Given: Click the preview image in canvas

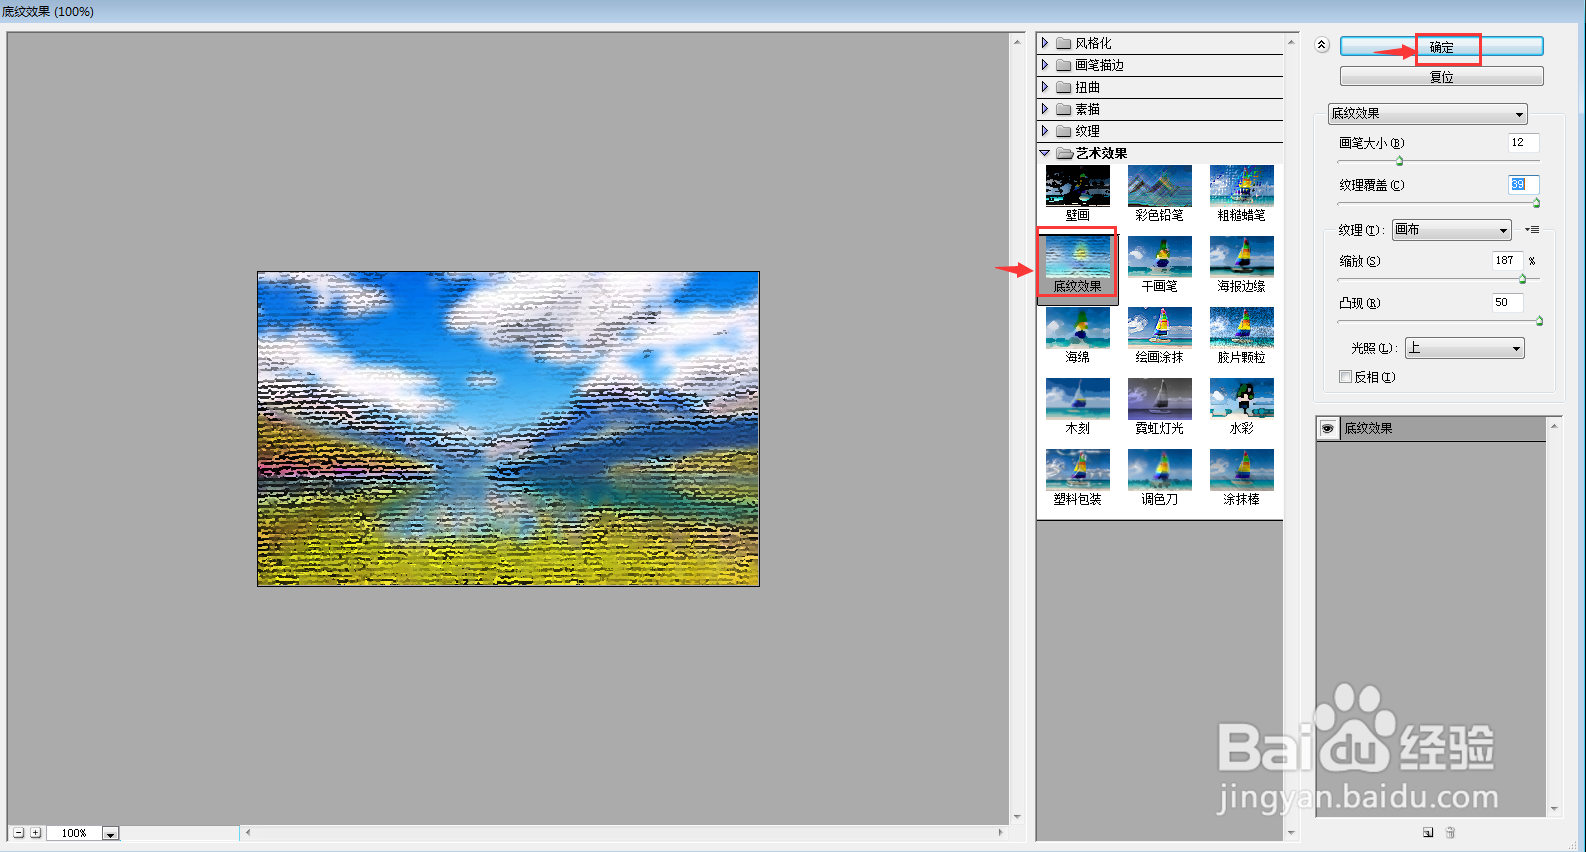Looking at the screenshot, I should click(x=508, y=429).
